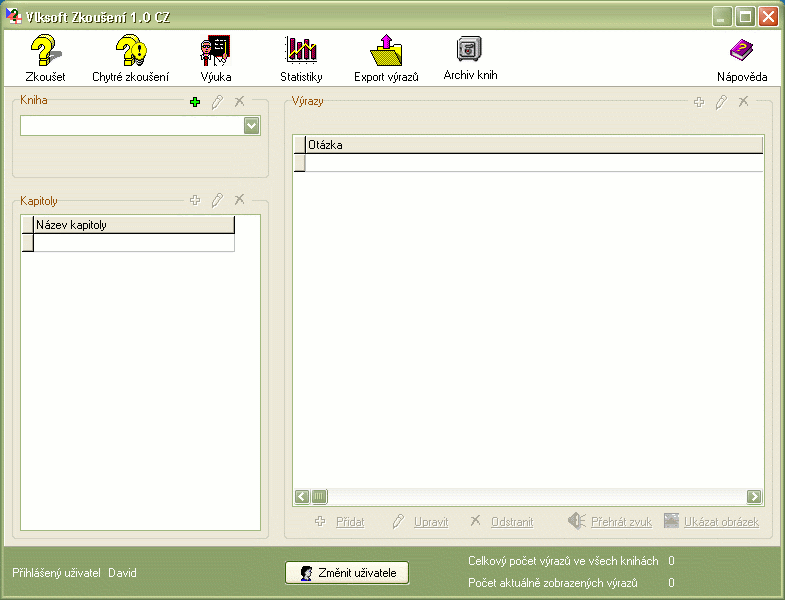The width and height of the screenshot is (785, 600).
Task: Add chapter with Kapitoly plus icon
Action: 195,200
